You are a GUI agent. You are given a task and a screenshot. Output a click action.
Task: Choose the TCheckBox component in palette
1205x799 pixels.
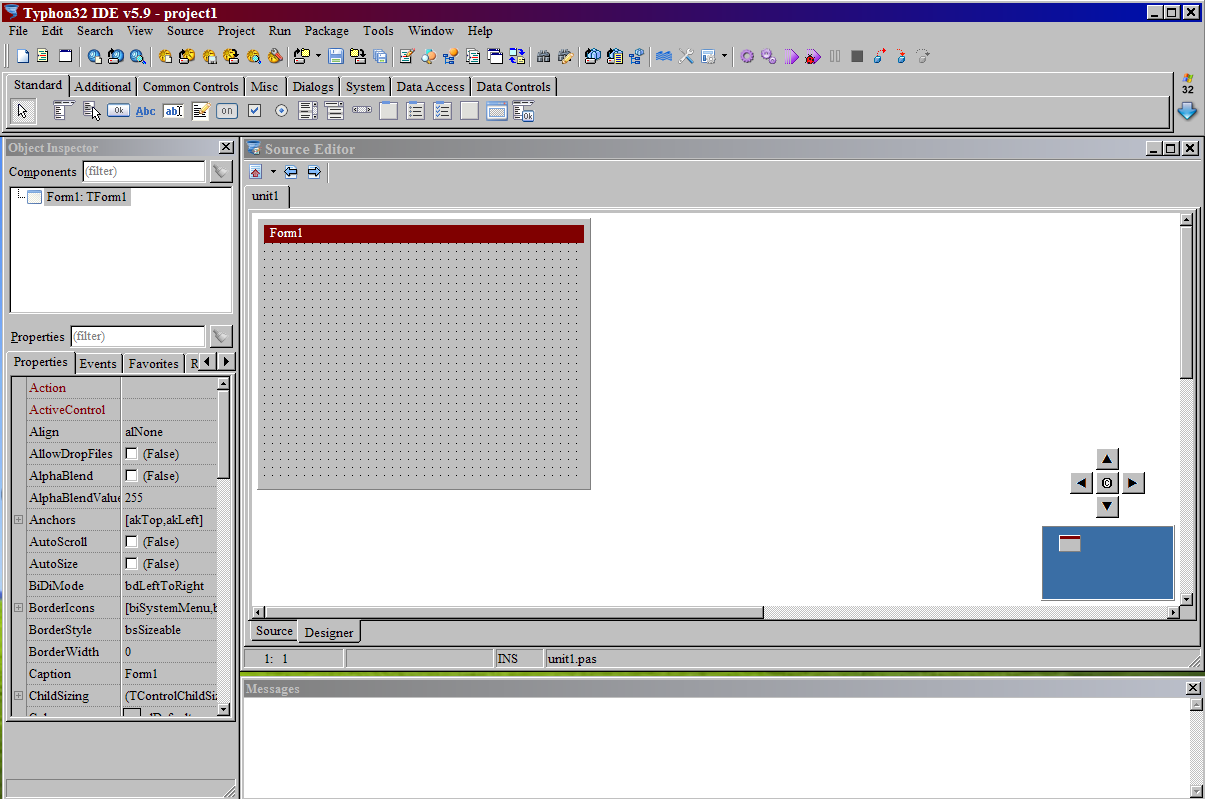[255, 111]
